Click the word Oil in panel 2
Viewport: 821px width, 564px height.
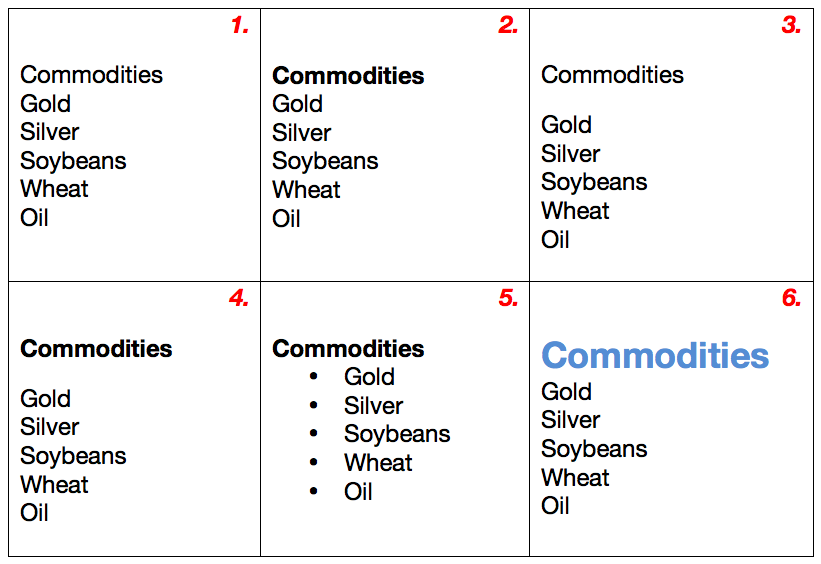pos(286,218)
